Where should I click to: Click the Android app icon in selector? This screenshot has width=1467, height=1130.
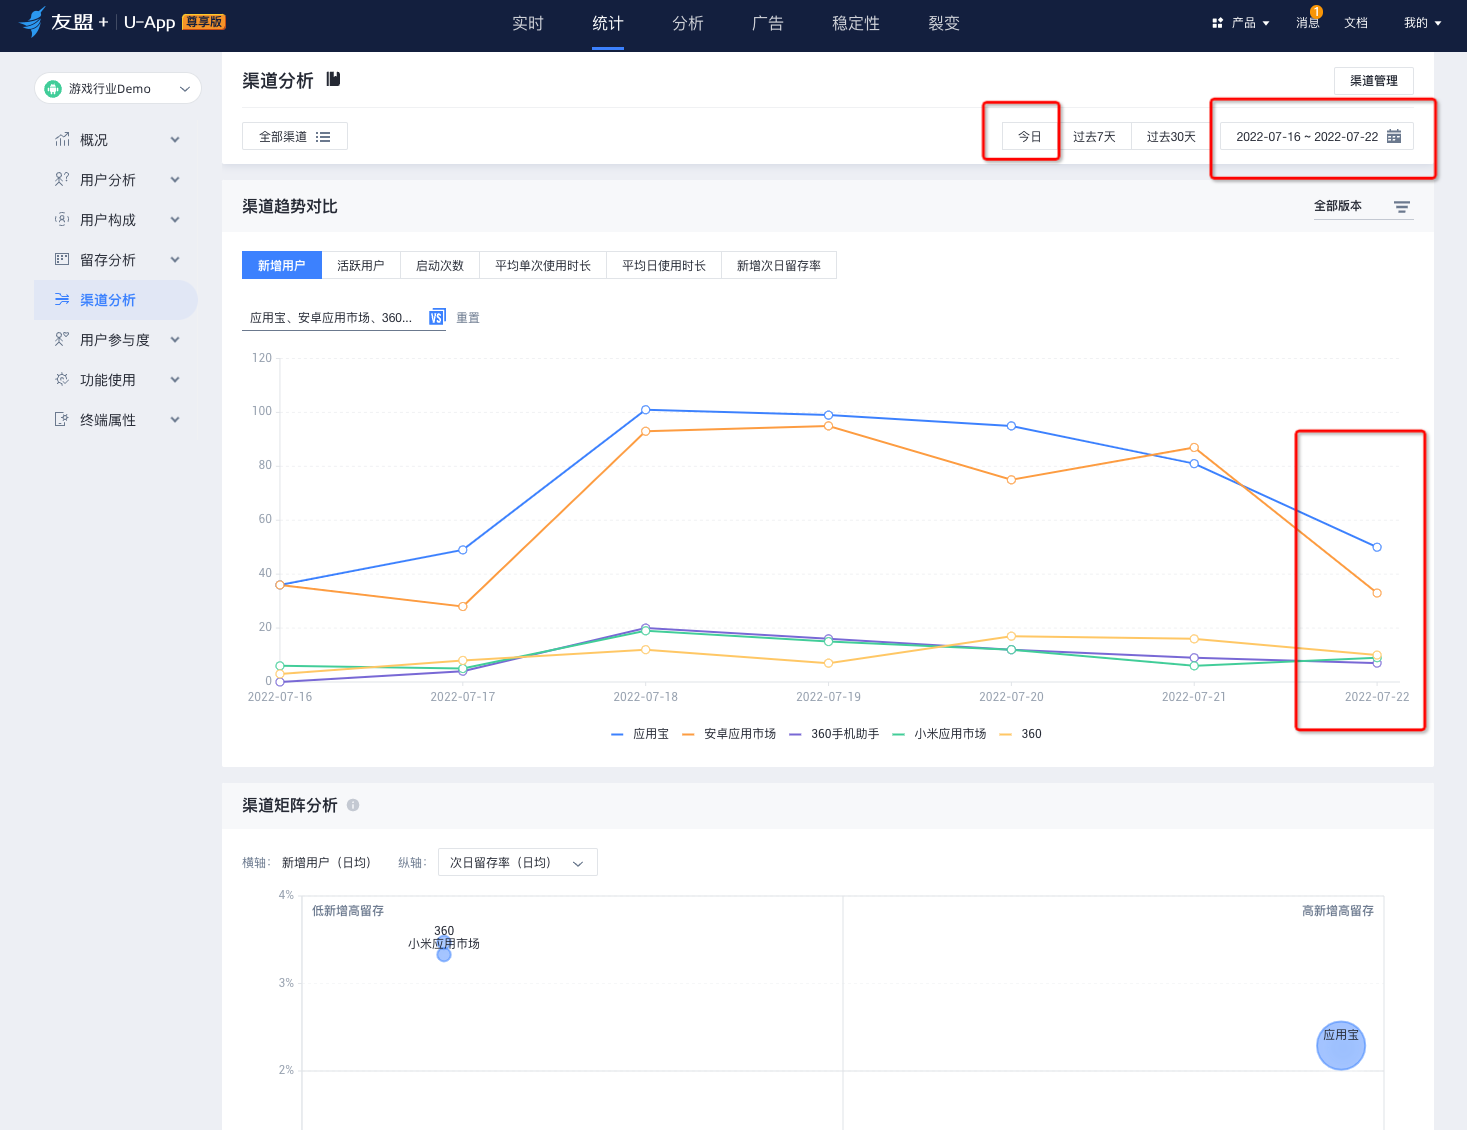pyautogui.click(x=53, y=89)
